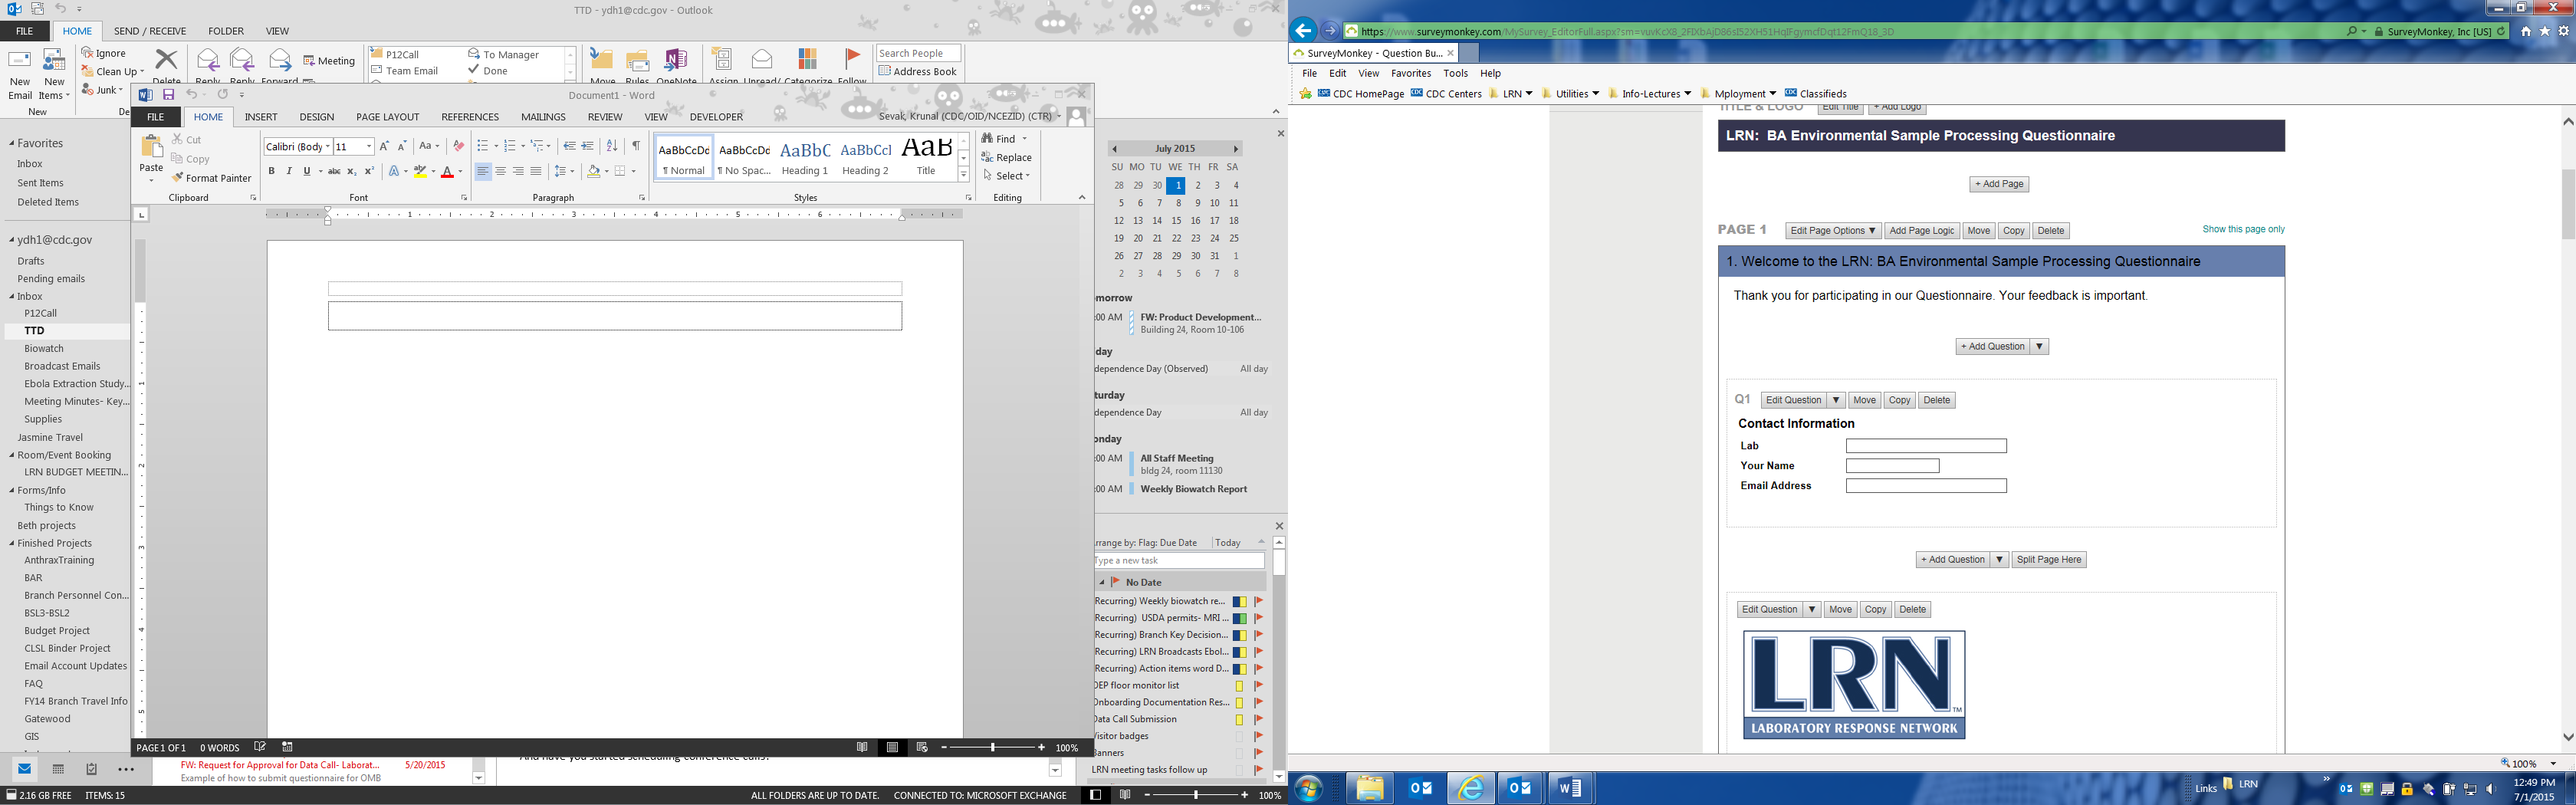Toggle Superscript in Word Font group
The image size is (2576, 805).
(369, 171)
